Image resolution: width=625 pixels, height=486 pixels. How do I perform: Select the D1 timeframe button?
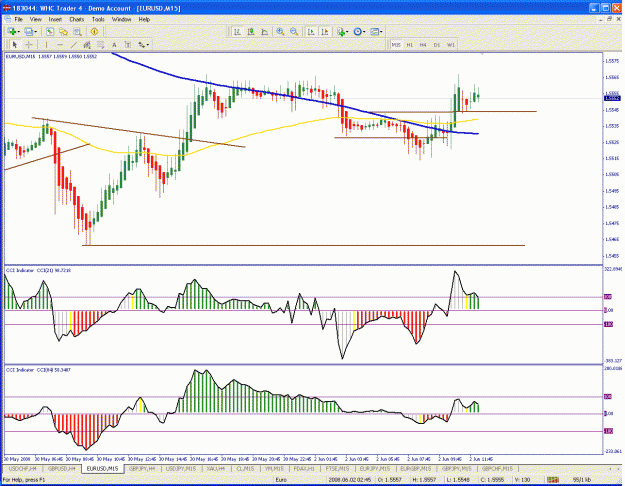point(437,45)
